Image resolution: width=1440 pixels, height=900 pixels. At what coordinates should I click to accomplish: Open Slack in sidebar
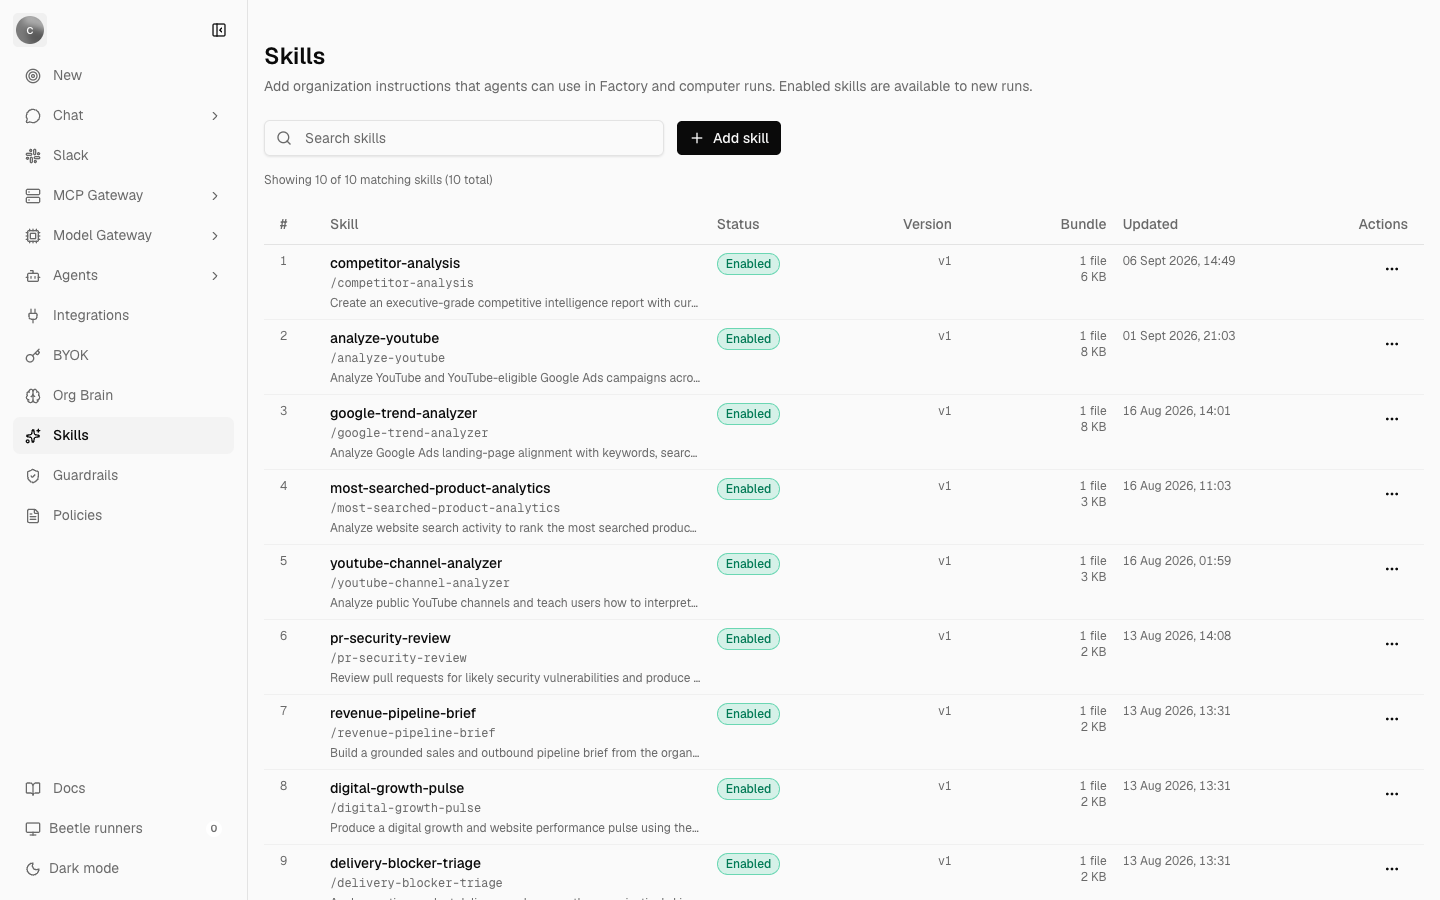(x=123, y=156)
